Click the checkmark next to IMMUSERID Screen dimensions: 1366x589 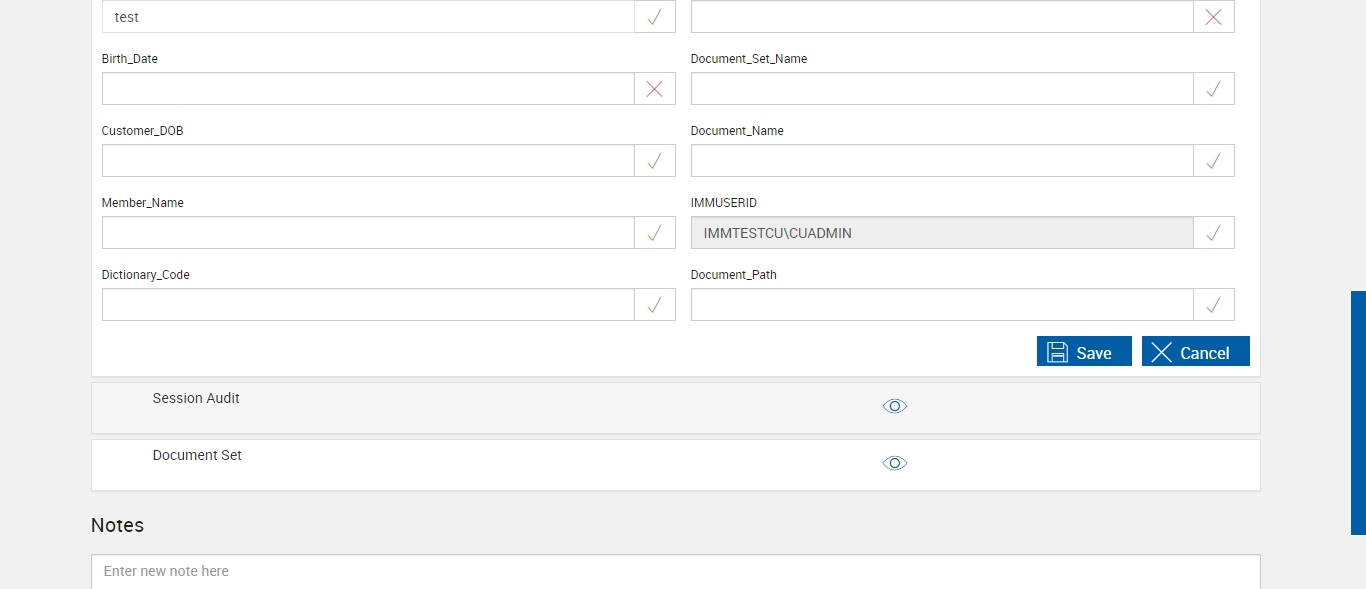[1213, 233]
